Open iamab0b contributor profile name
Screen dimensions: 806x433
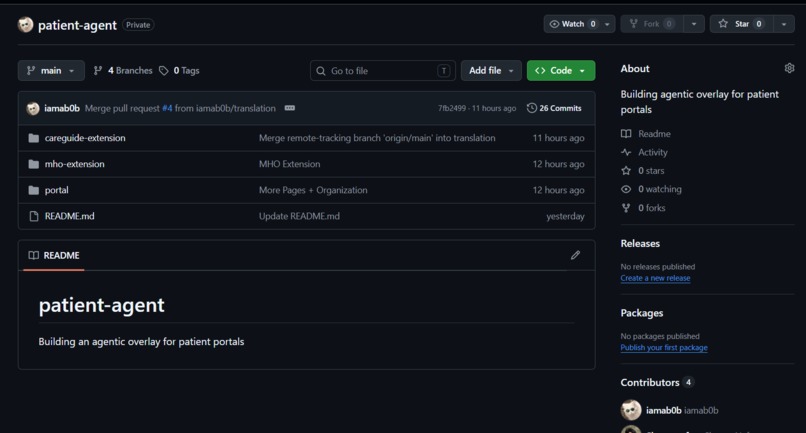click(664, 410)
